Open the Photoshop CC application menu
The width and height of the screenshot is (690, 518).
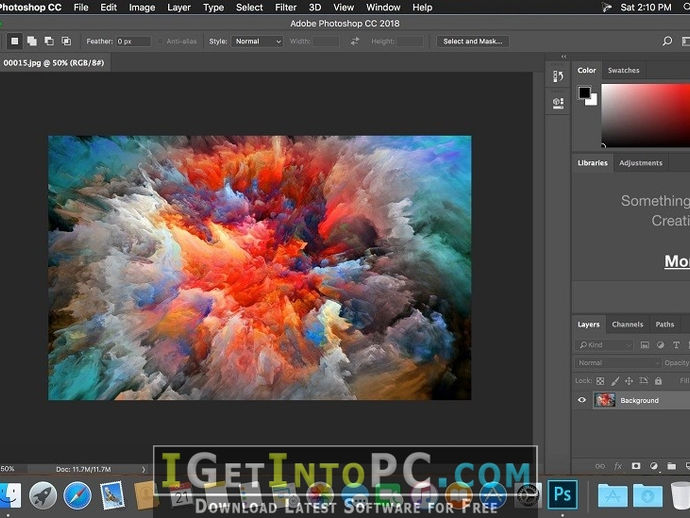30,7
